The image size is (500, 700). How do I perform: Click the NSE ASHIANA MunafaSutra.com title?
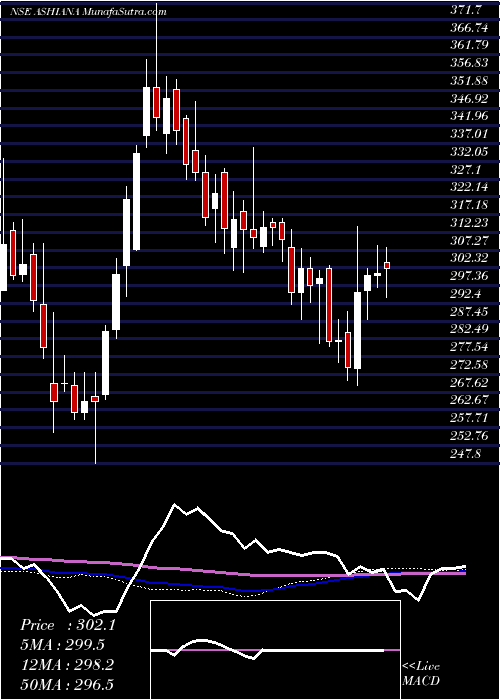click(88, 12)
